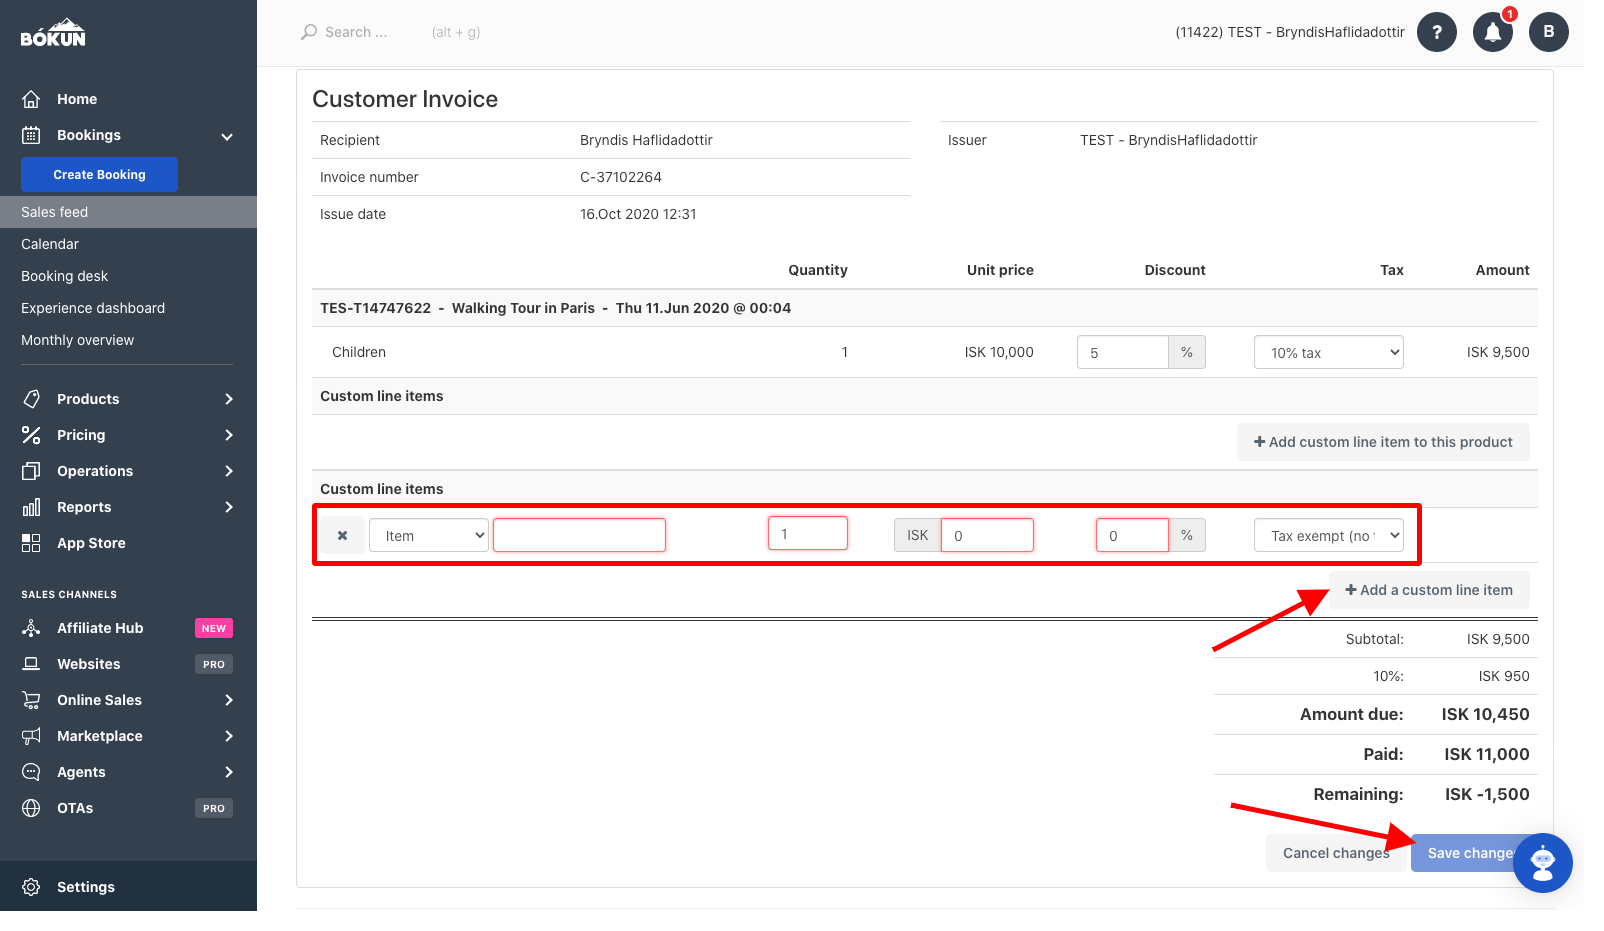
Task: Click percent unit button next to Children discount
Action: click(1187, 352)
